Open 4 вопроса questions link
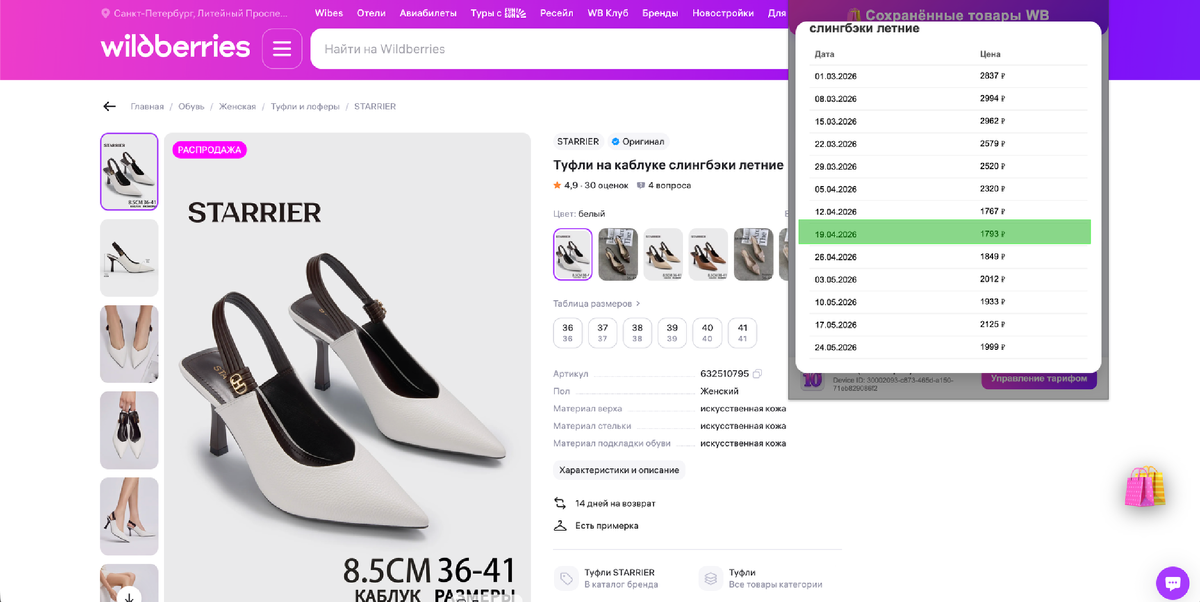 click(x=669, y=185)
